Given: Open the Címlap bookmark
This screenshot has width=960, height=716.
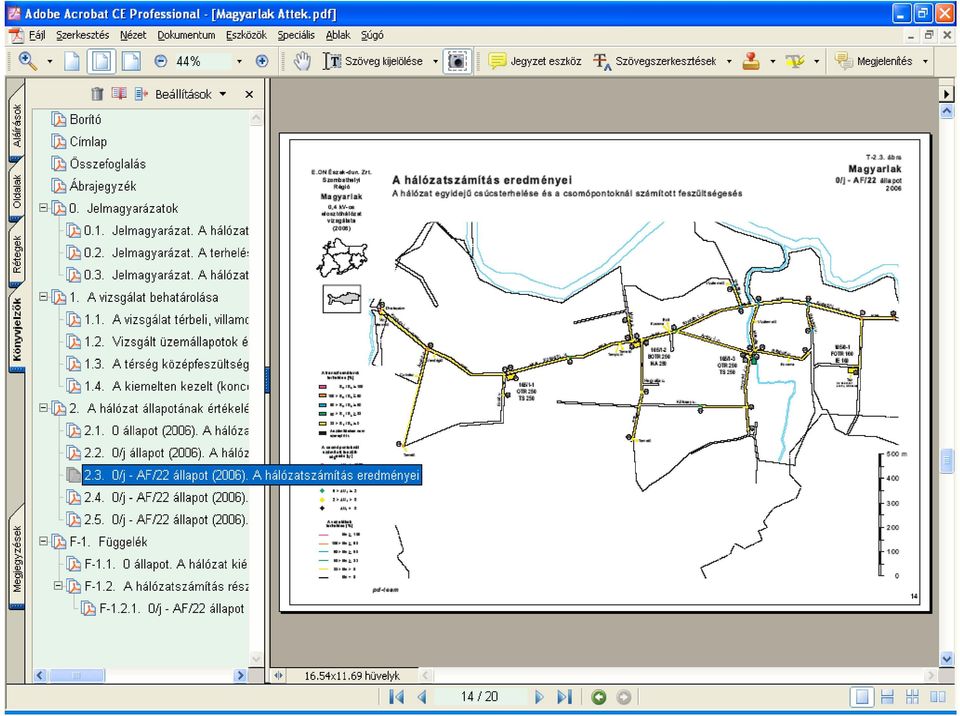Looking at the screenshot, I should pos(88,141).
